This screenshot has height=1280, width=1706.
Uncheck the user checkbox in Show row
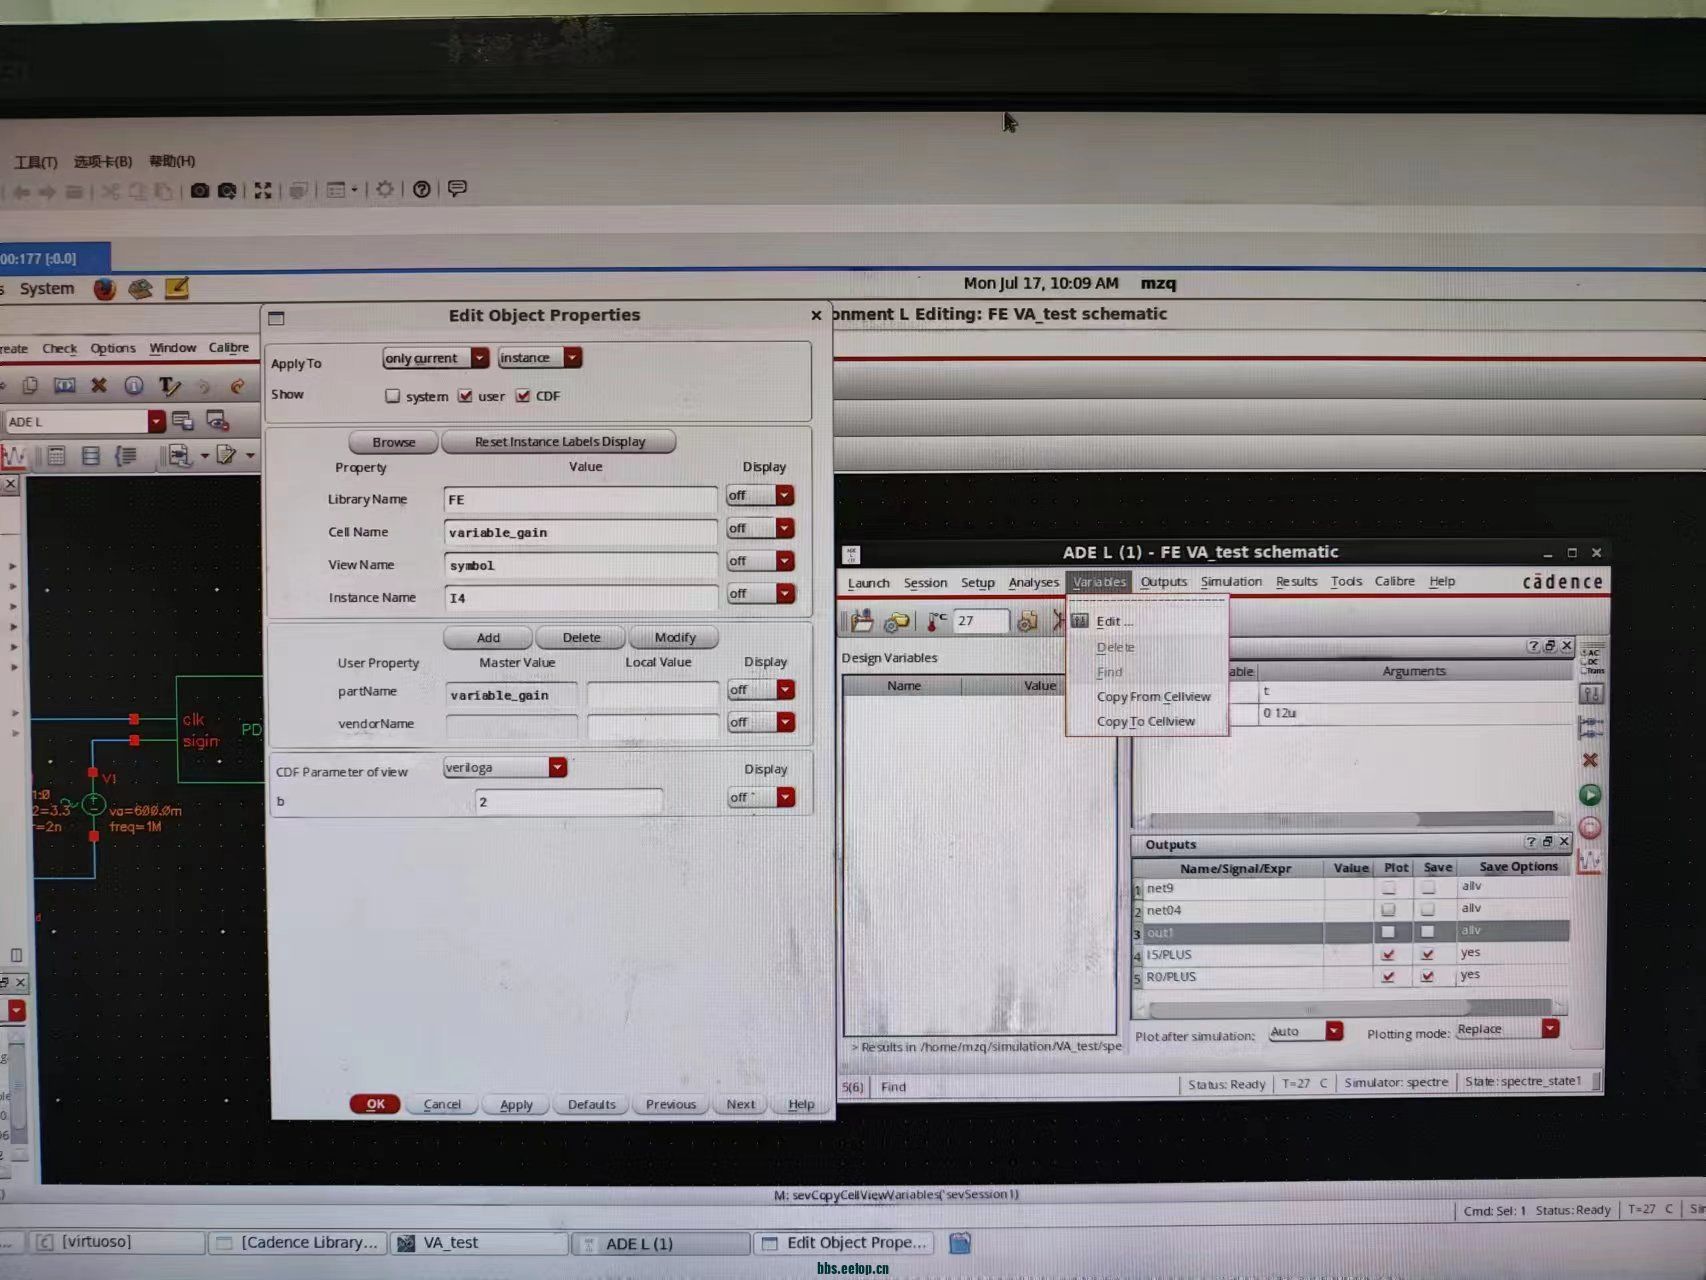[x=465, y=396]
